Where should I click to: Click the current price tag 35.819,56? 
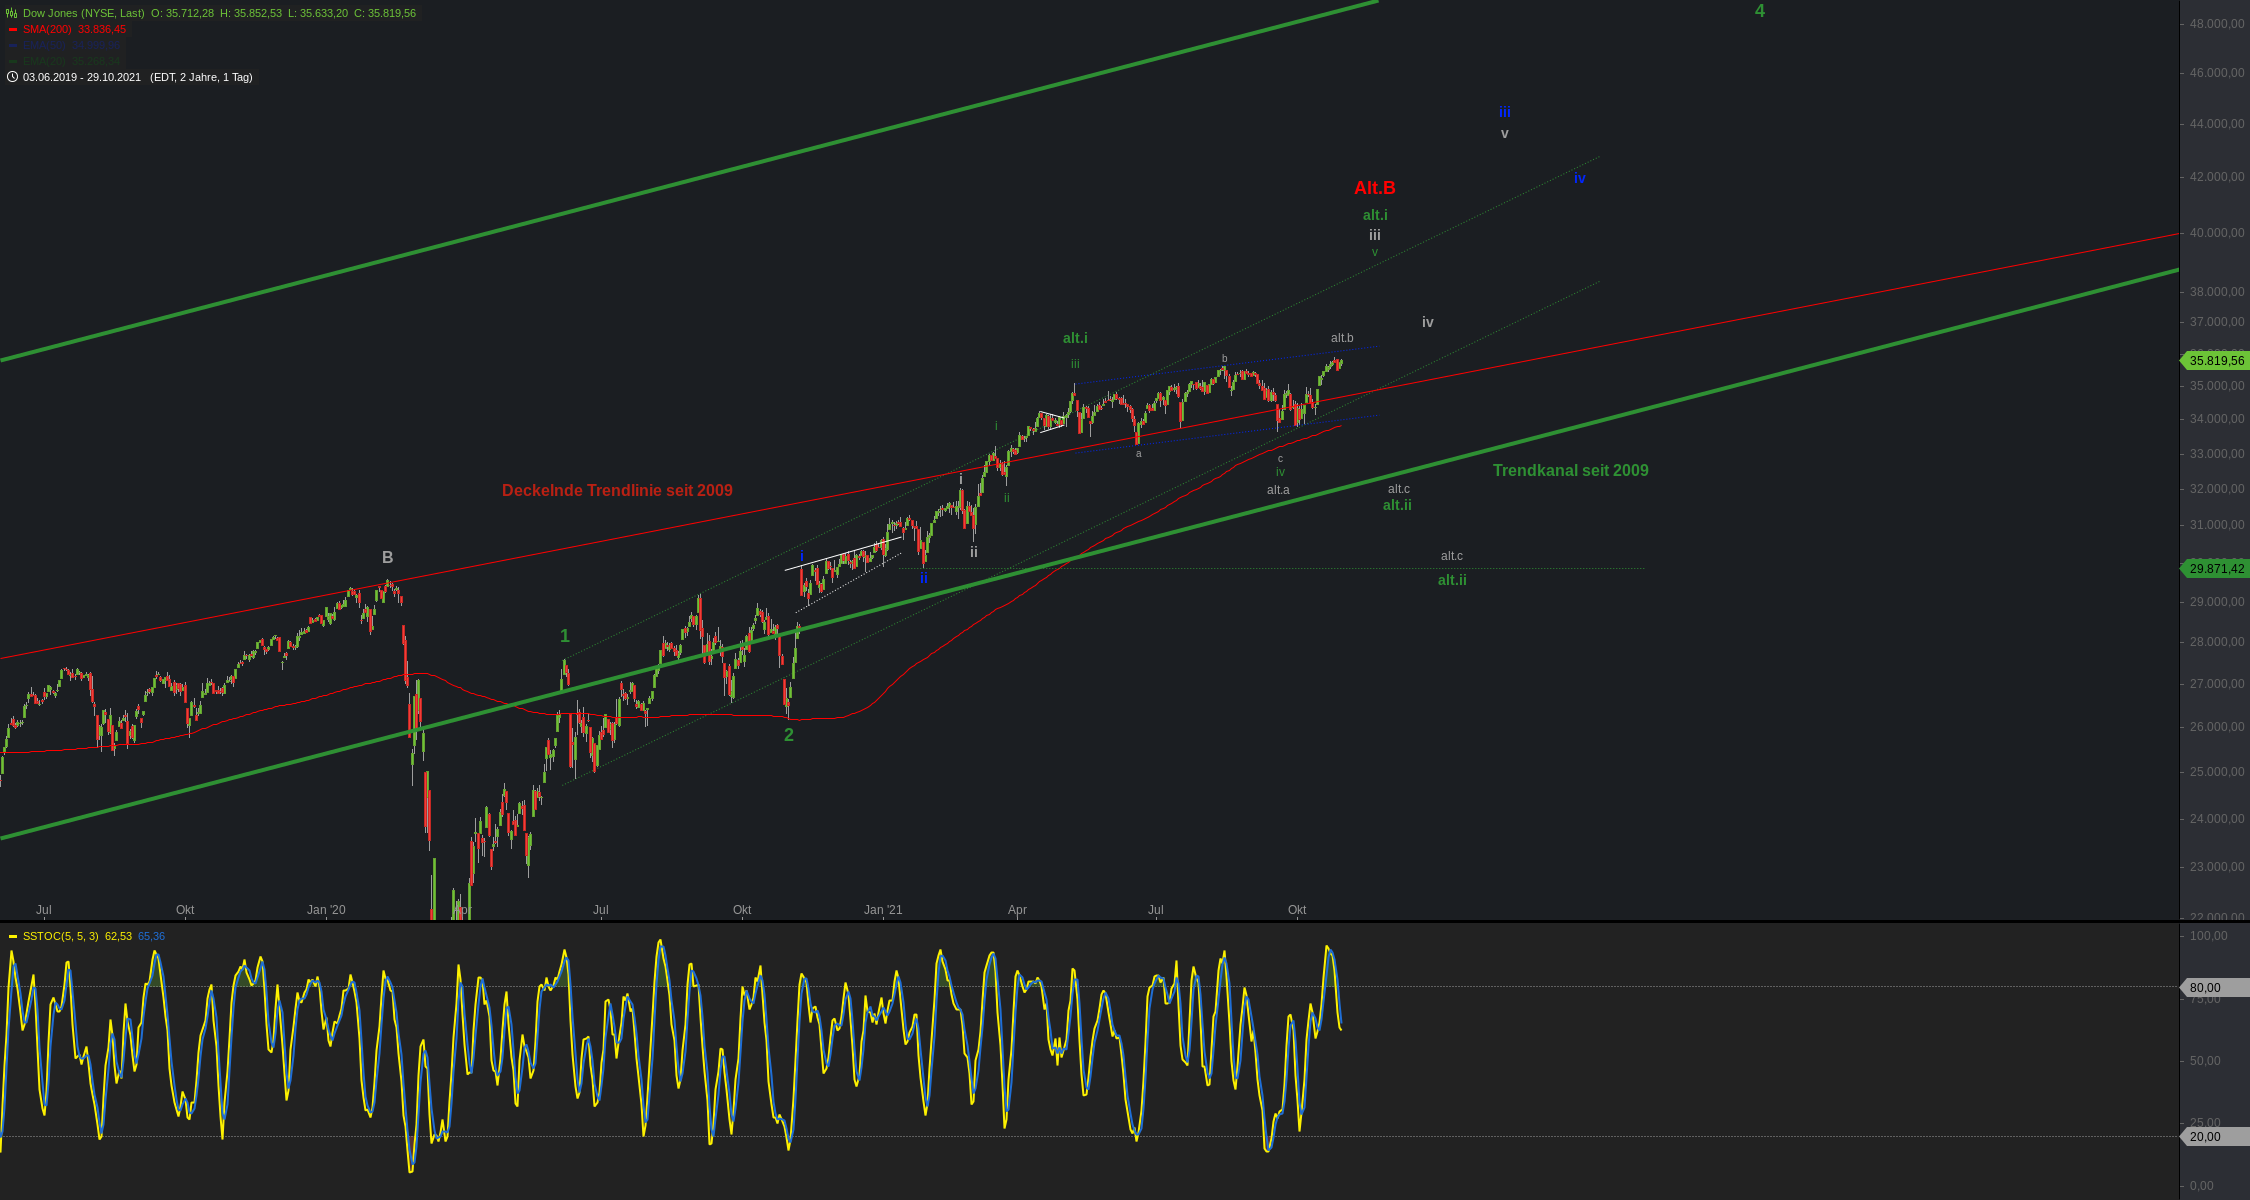coord(2216,360)
